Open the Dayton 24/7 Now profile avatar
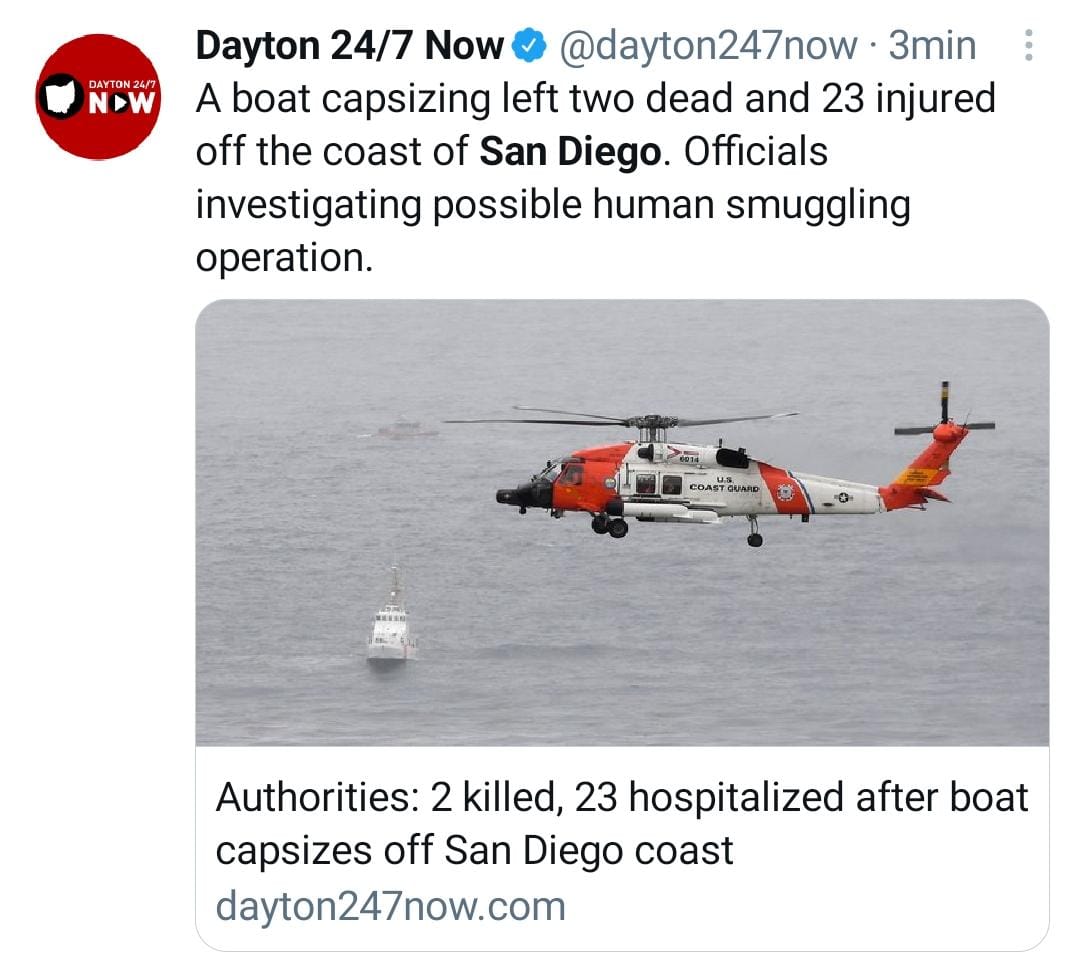Viewport: 1080px width, 966px height. point(98,96)
